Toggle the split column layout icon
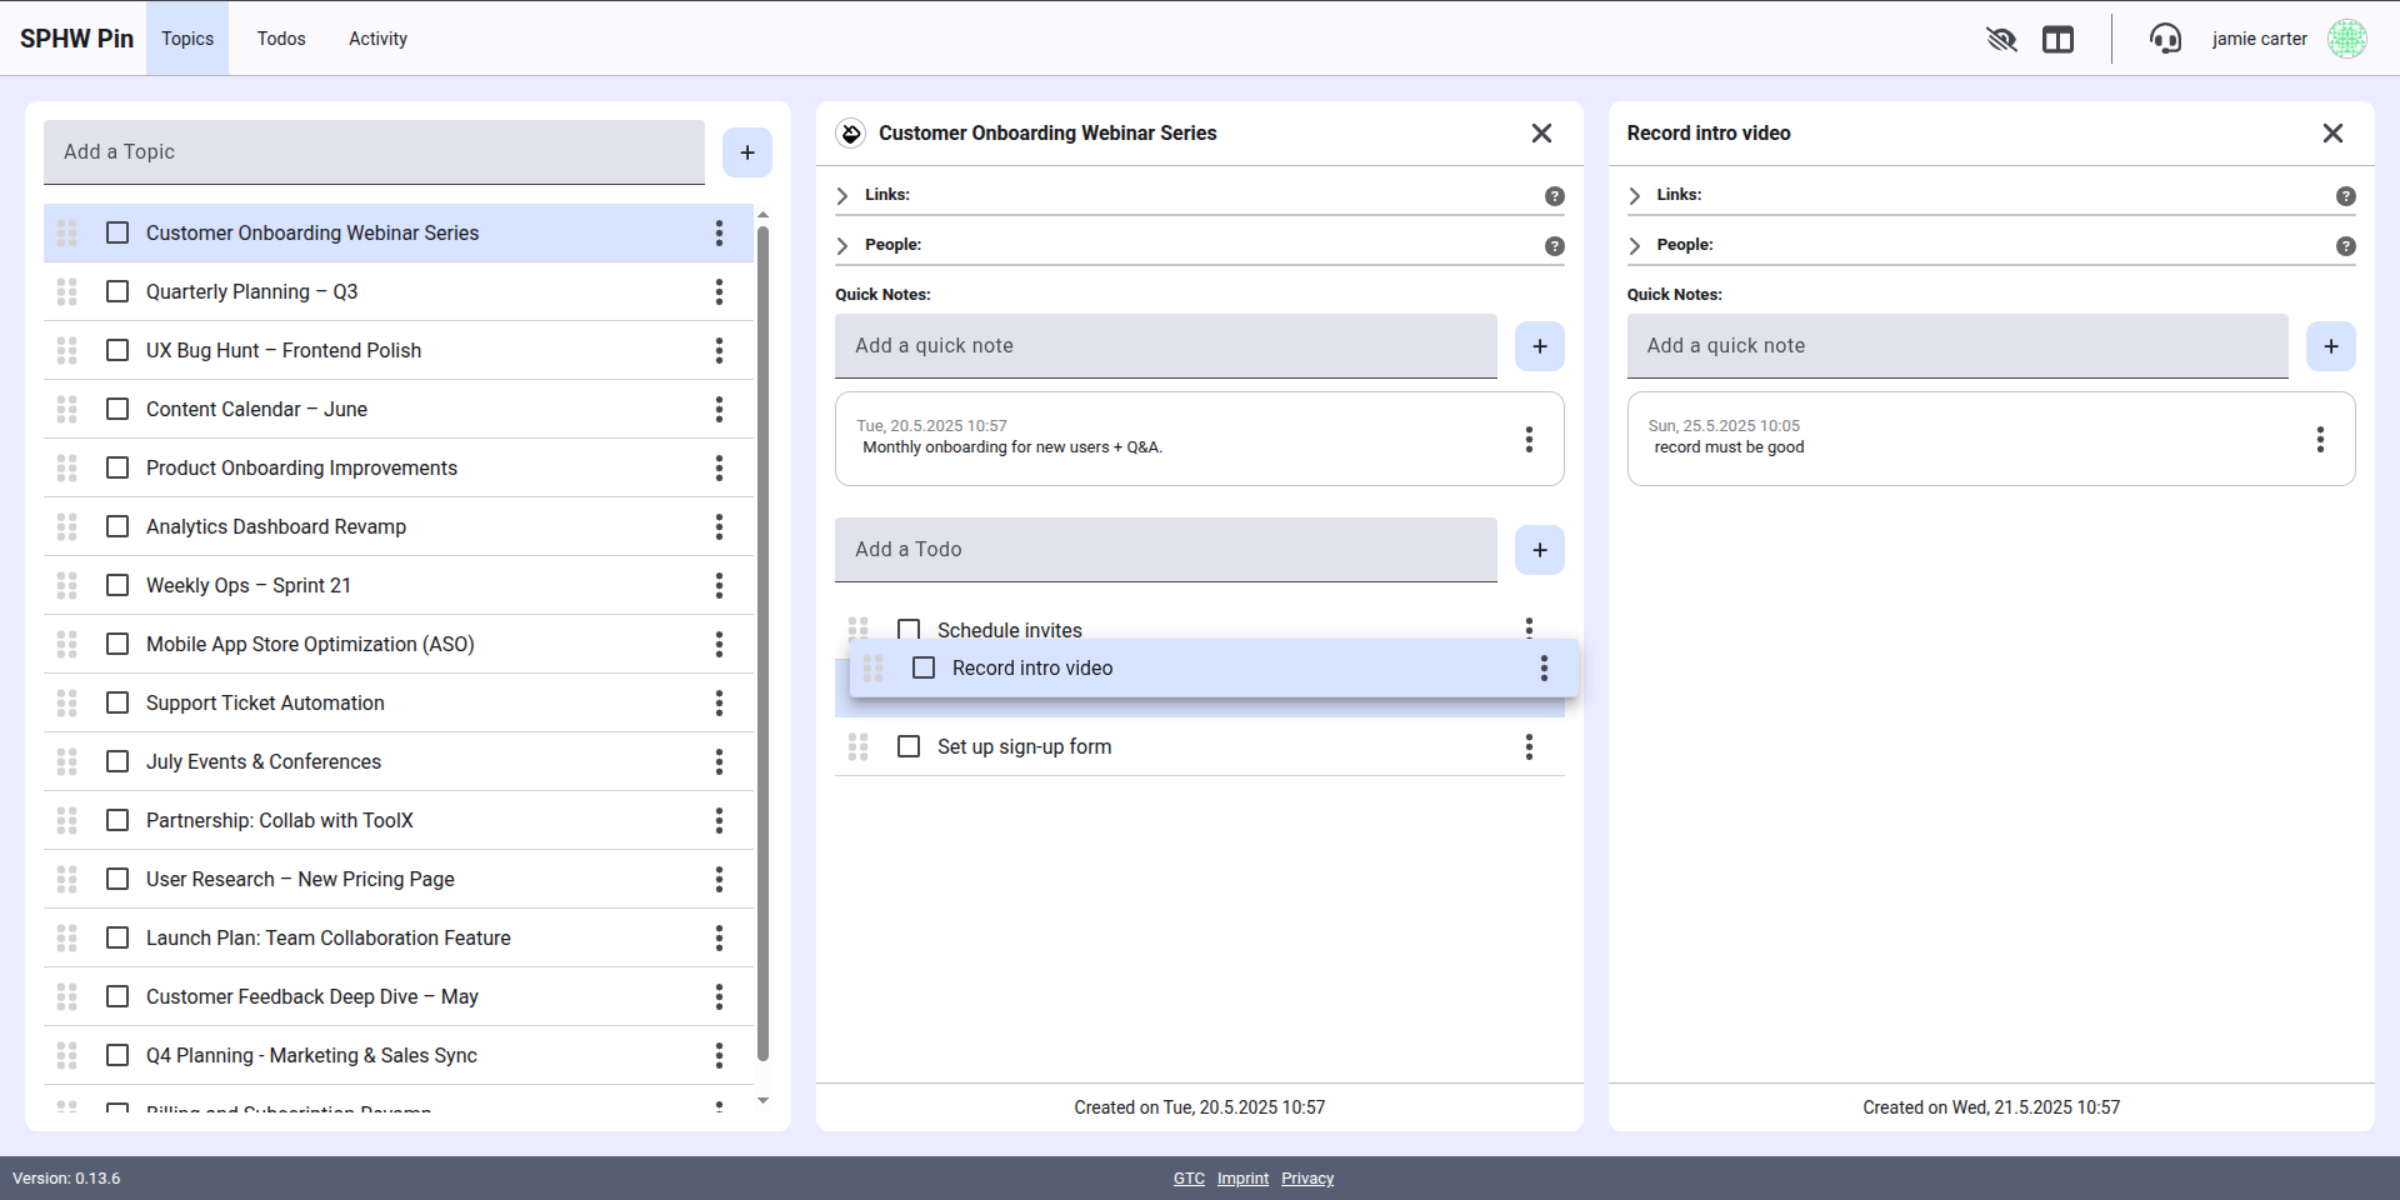The width and height of the screenshot is (2400, 1200). pos(2058,39)
